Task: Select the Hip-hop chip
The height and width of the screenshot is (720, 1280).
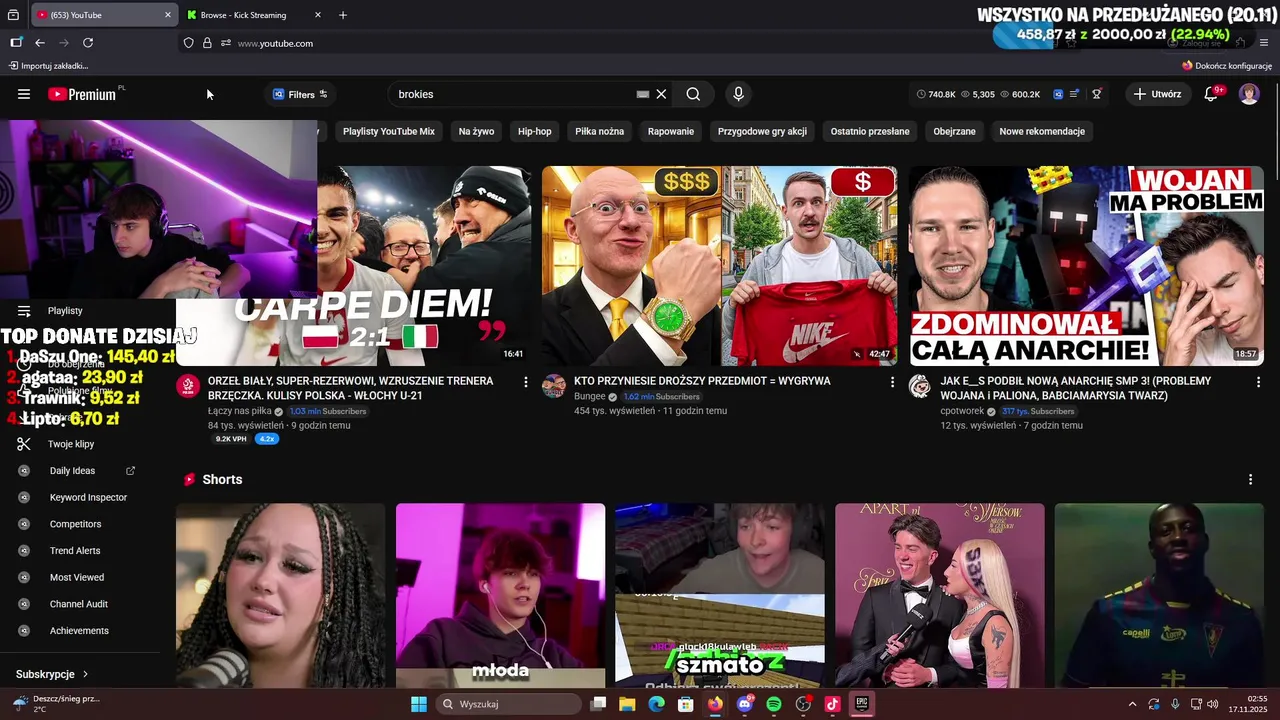Action: coord(534,131)
